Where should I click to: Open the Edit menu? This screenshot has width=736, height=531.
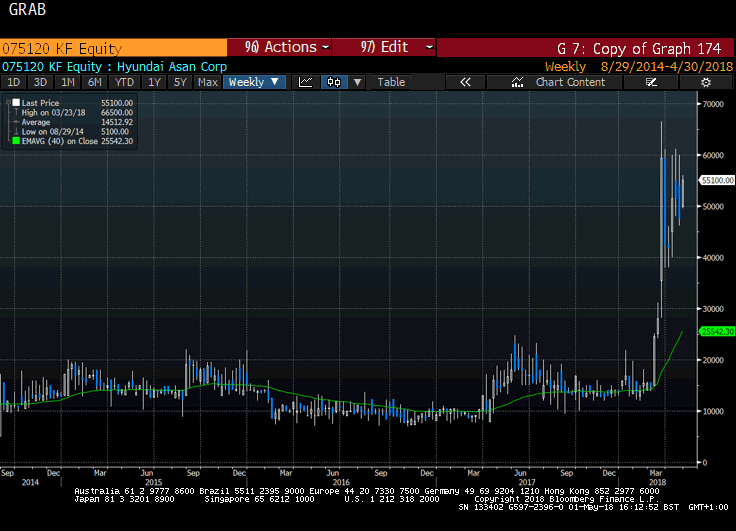tap(385, 47)
